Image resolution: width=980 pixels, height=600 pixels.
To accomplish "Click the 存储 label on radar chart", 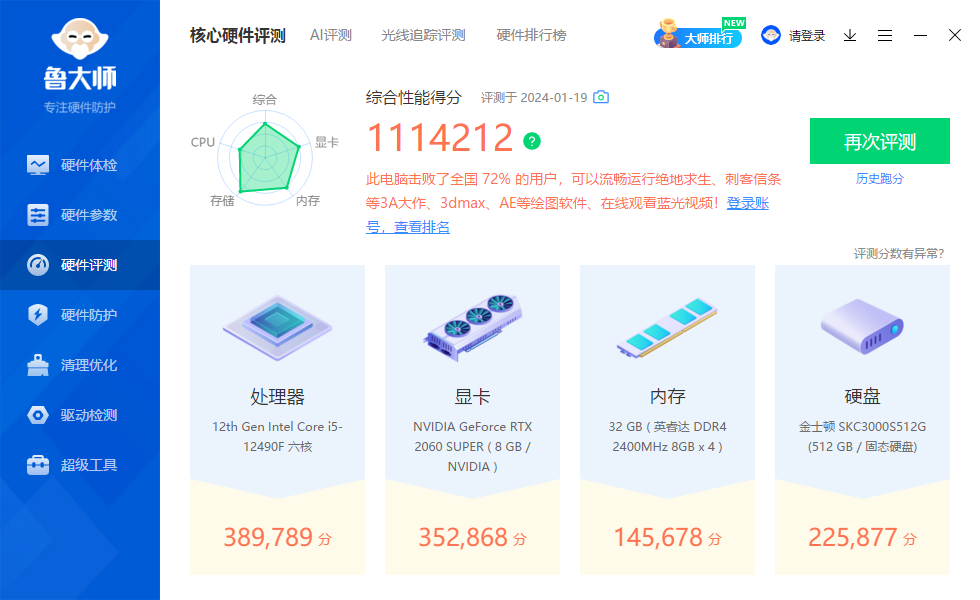I will click(222, 201).
